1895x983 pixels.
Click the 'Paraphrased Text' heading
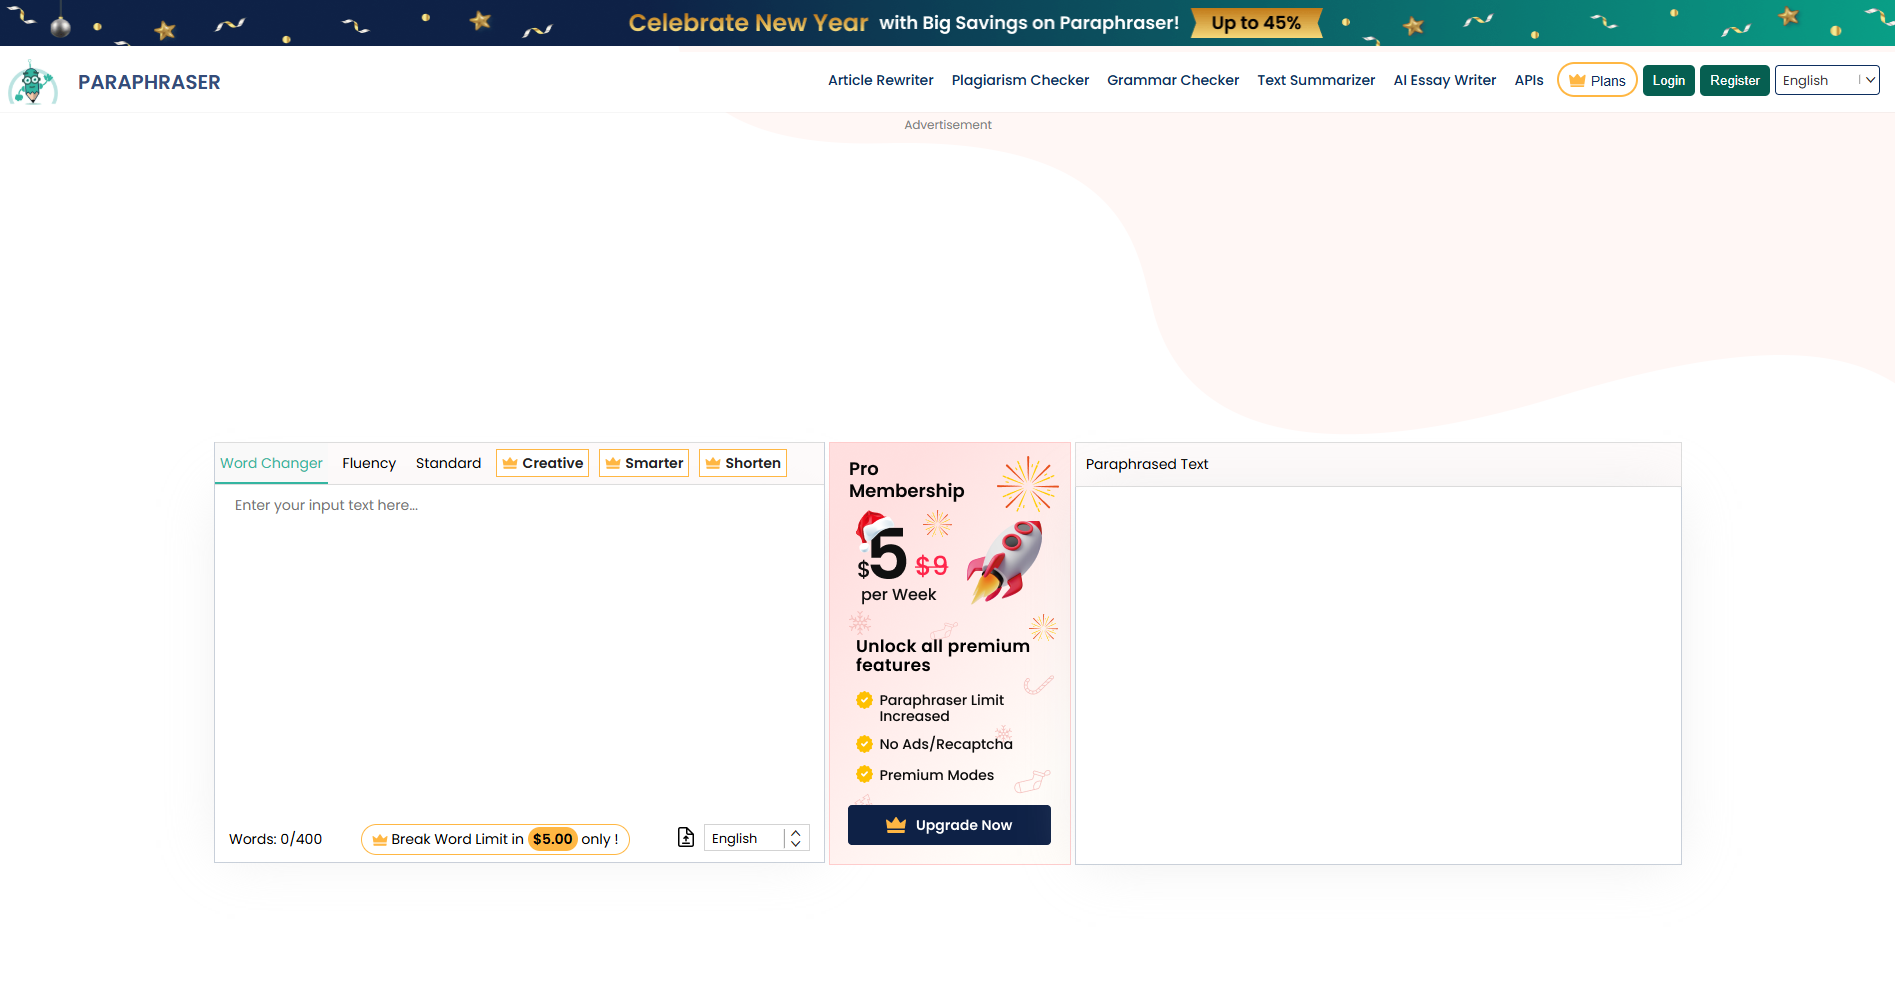click(1147, 464)
